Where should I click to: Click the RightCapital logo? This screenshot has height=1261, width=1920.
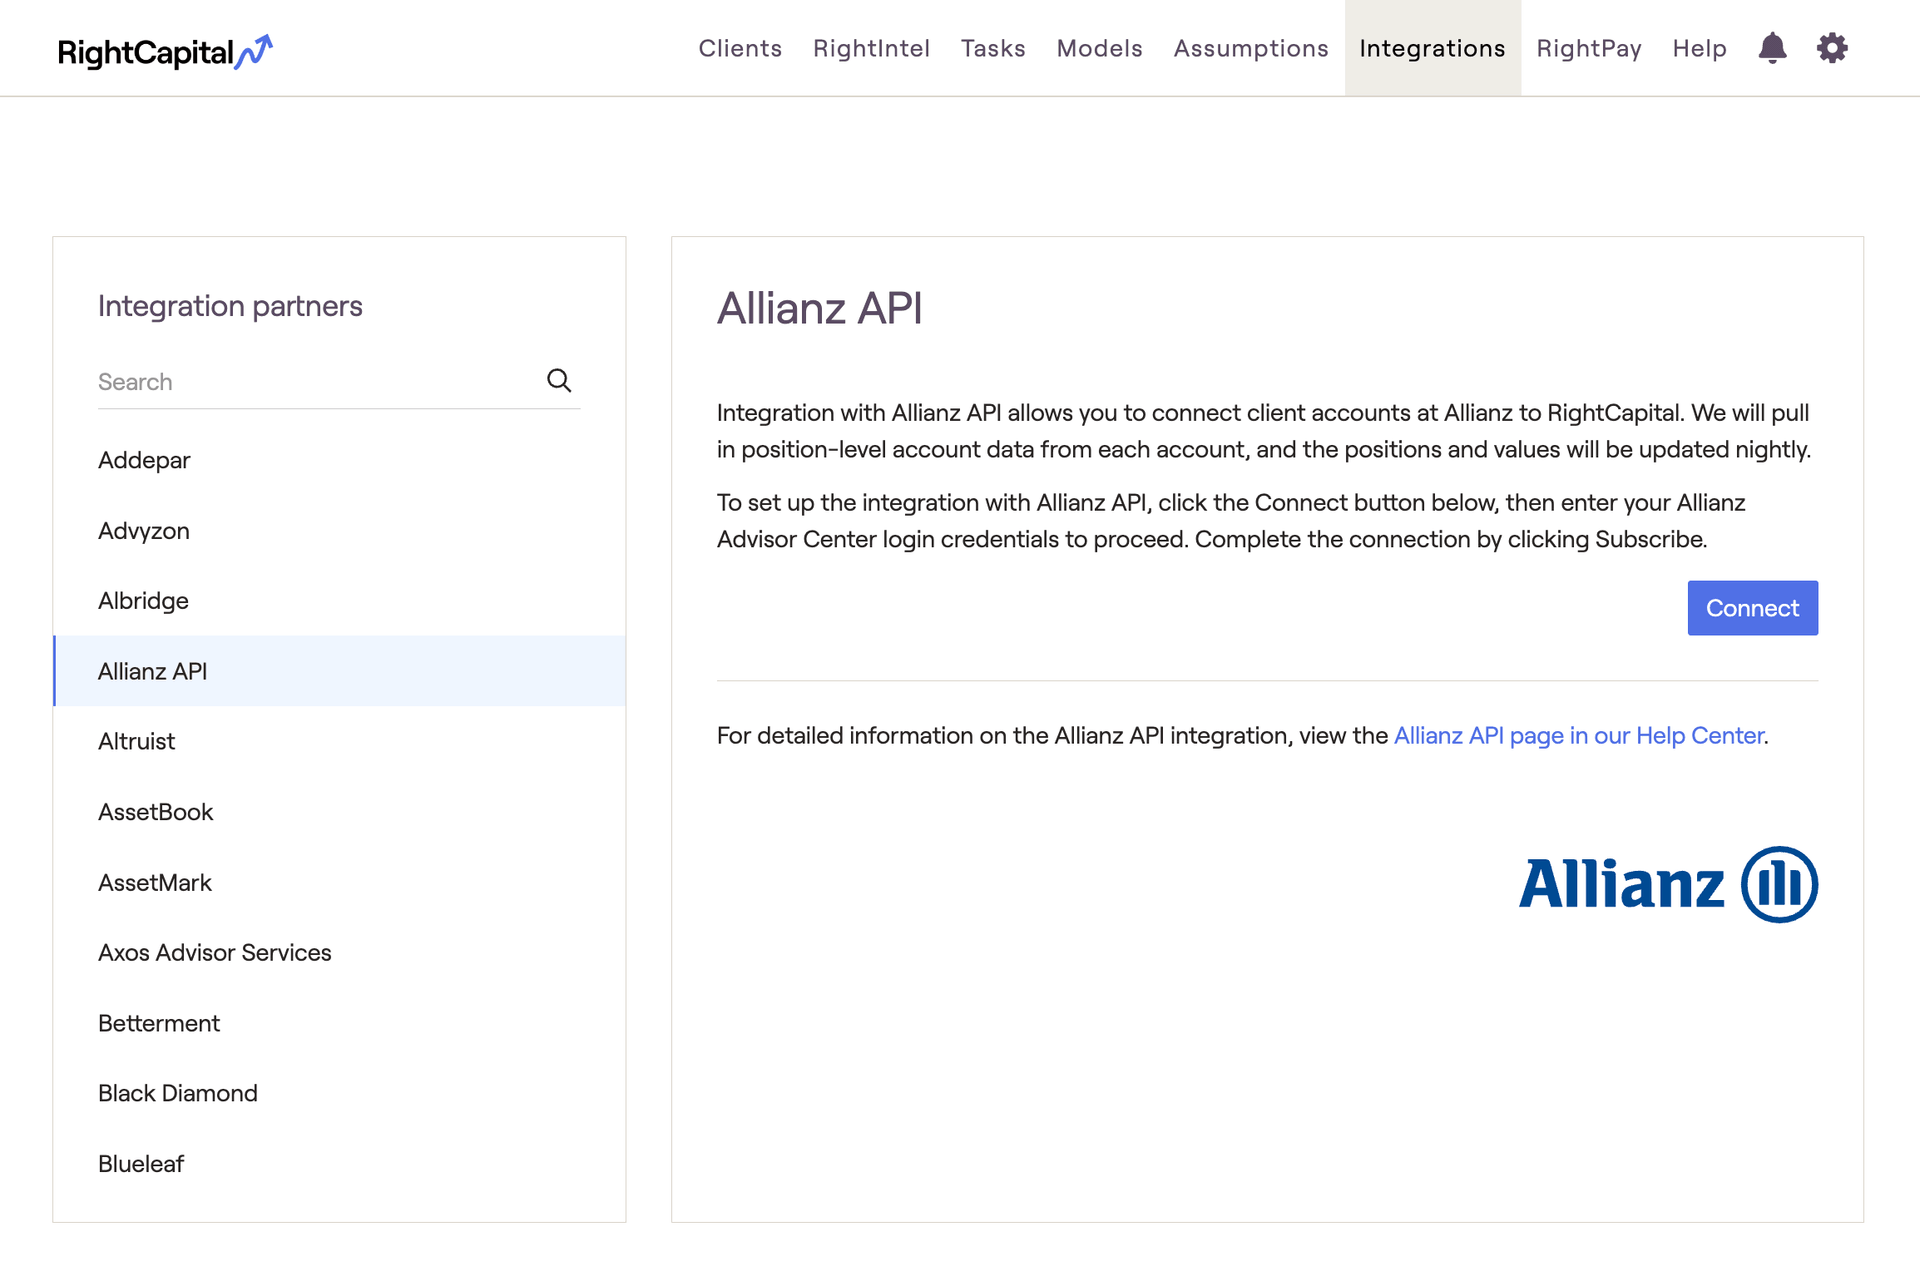coord(165,52)
